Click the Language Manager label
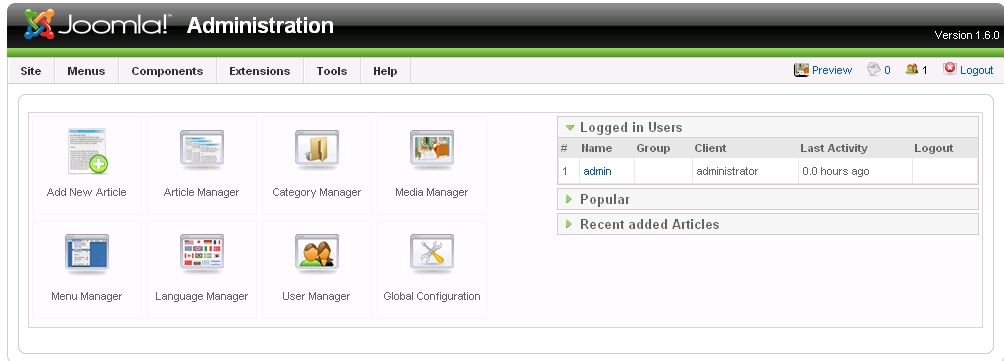Viewport: 1004px width, 361px height. point(201,296)
